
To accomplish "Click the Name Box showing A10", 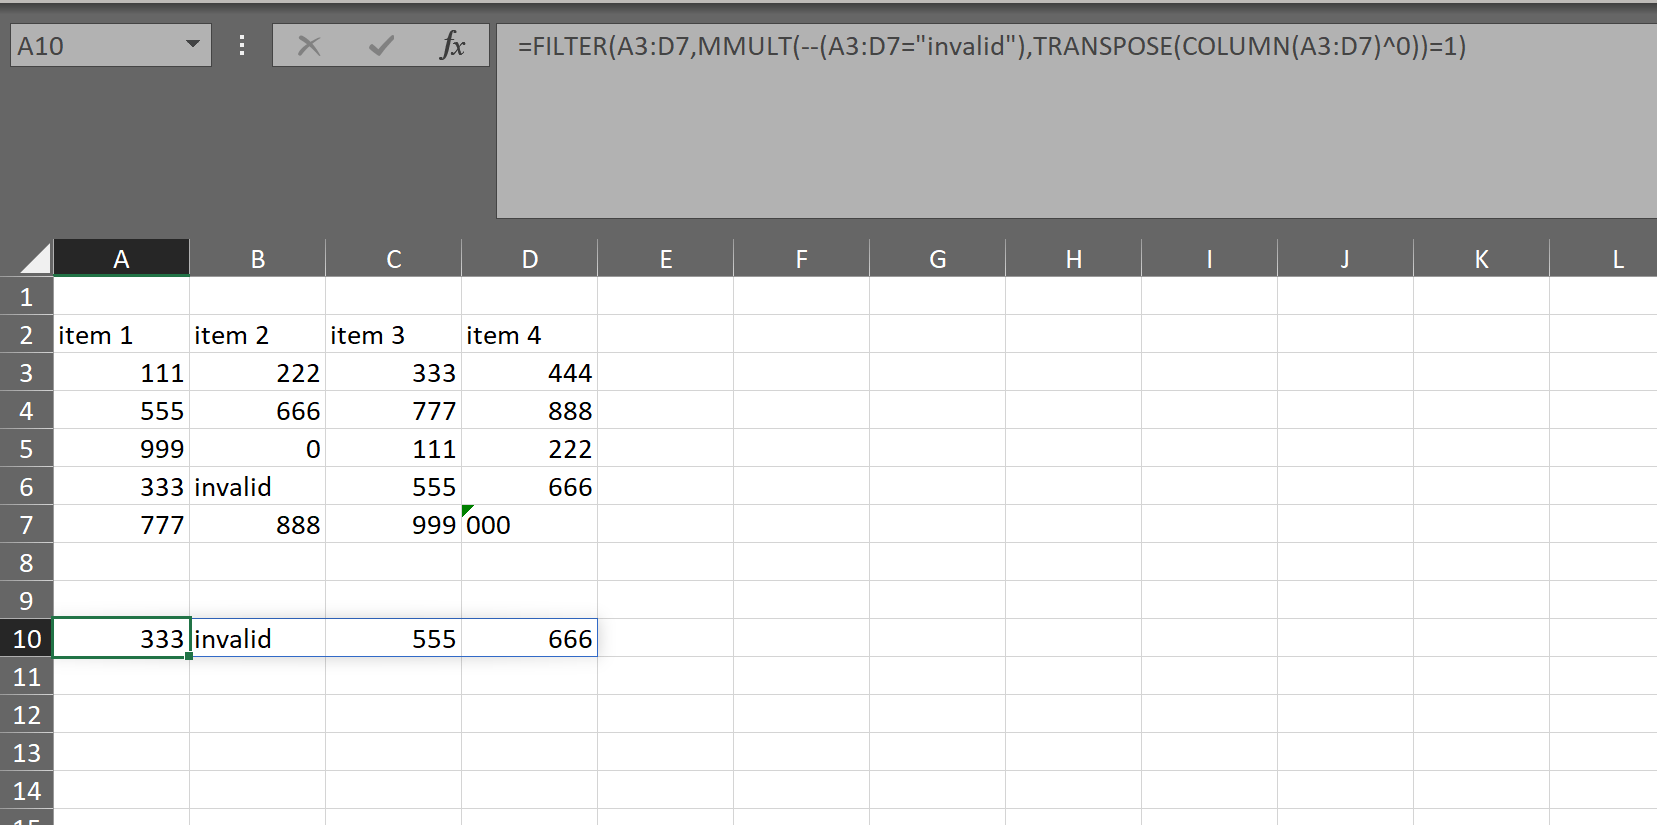I will (111, 46).
